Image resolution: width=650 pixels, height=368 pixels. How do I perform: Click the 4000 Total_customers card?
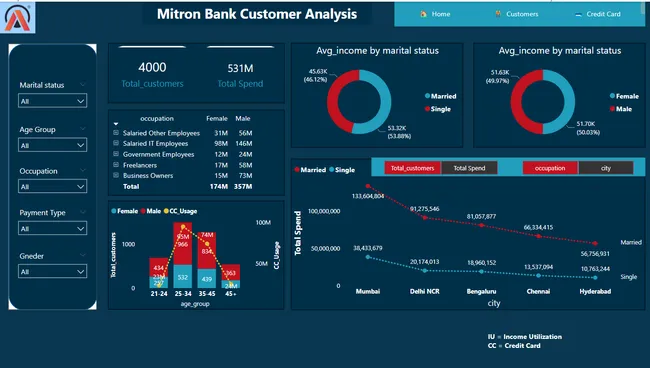pos(152,74)
